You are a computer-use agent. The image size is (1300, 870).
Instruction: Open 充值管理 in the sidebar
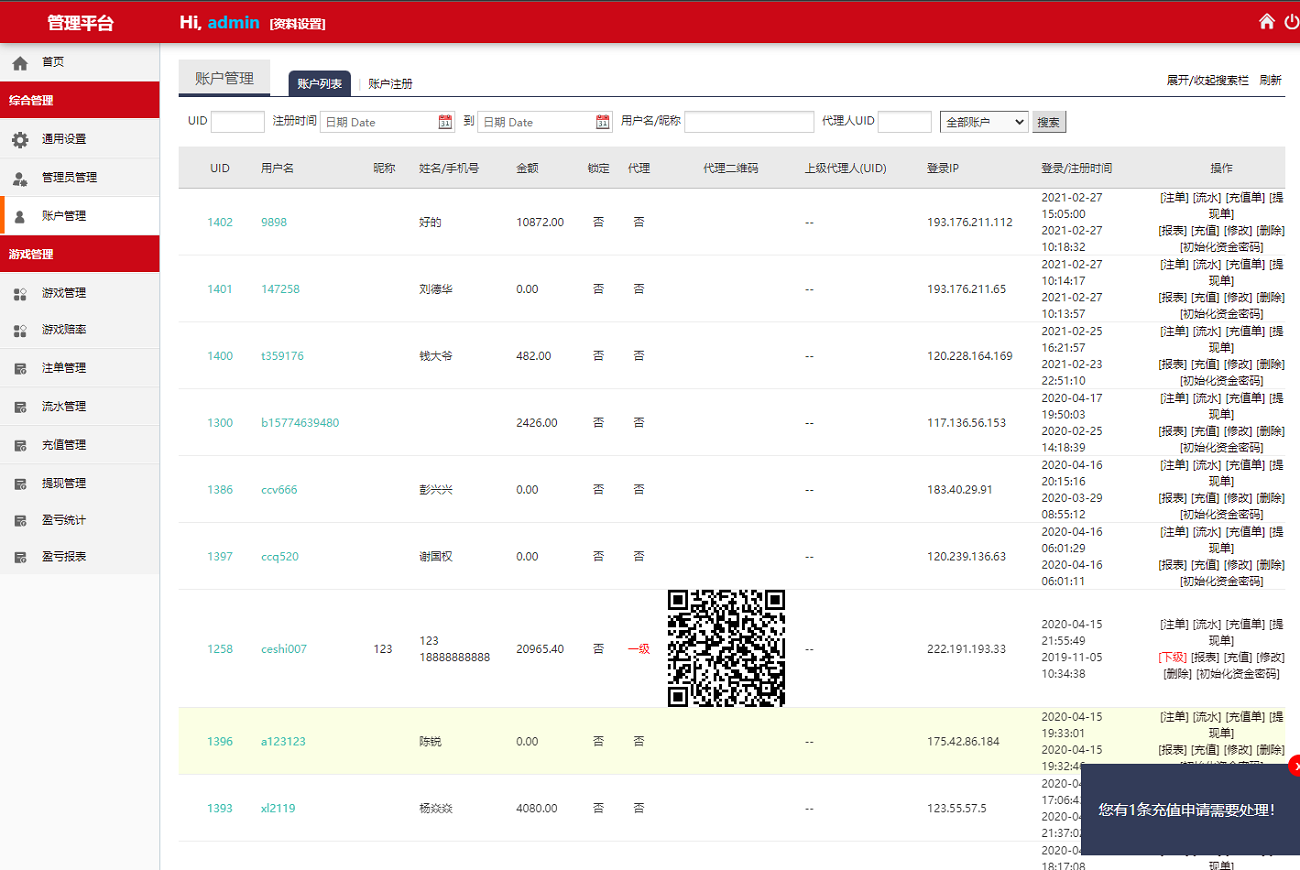point(64,445)
